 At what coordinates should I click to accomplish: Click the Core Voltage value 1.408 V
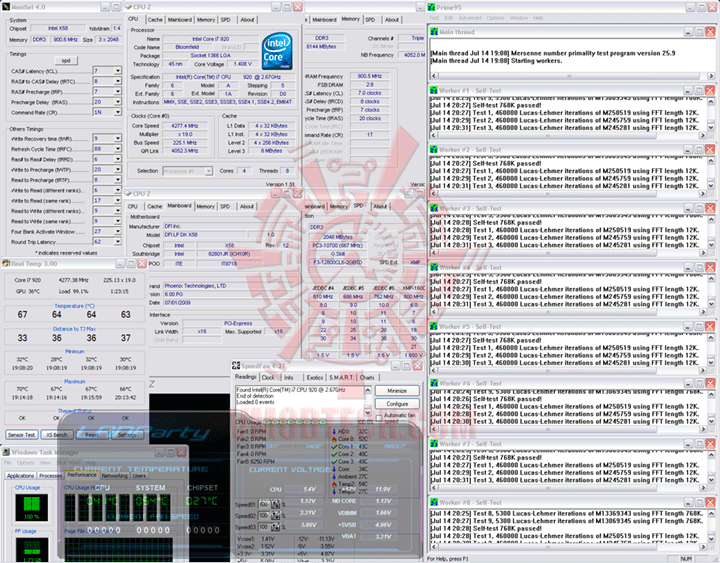[x=242, y=64]
